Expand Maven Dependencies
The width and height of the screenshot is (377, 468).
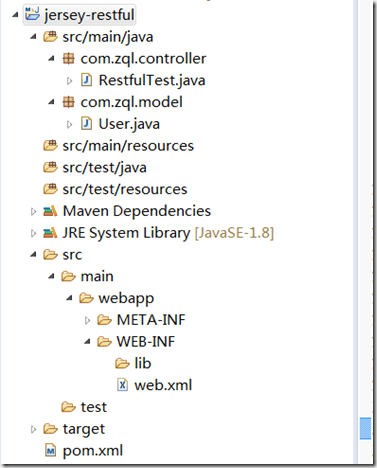pos(33,211)
